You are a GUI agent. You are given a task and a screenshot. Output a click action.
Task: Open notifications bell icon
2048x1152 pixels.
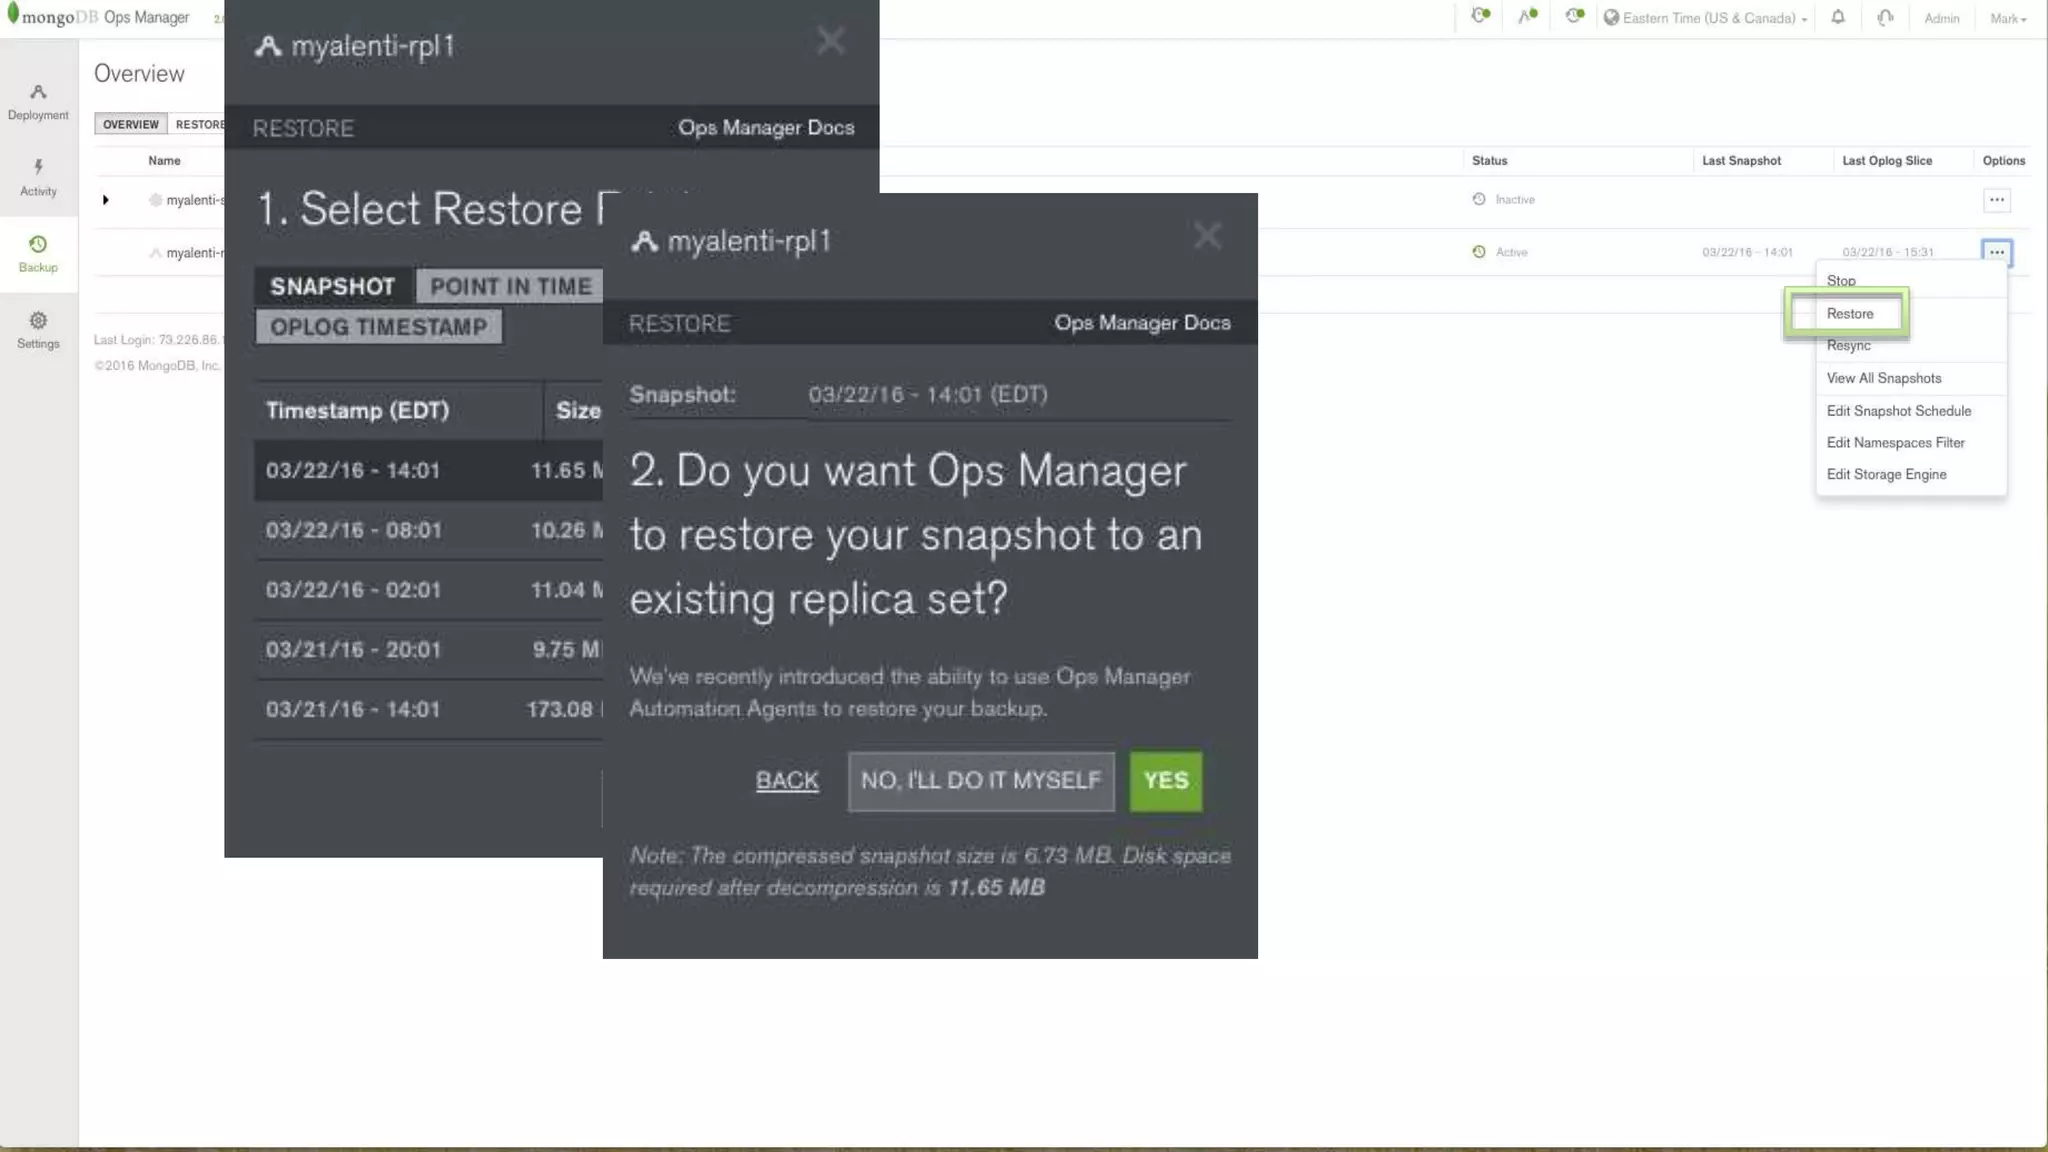[1837, 17]
